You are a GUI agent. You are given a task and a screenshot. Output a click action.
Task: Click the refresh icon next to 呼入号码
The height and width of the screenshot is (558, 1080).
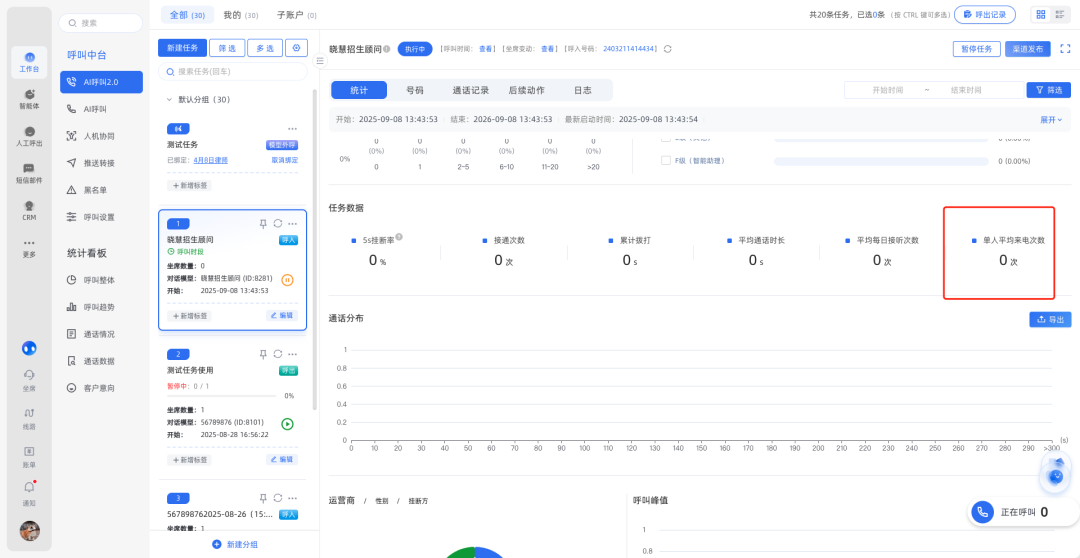click(x=668, y=48)
